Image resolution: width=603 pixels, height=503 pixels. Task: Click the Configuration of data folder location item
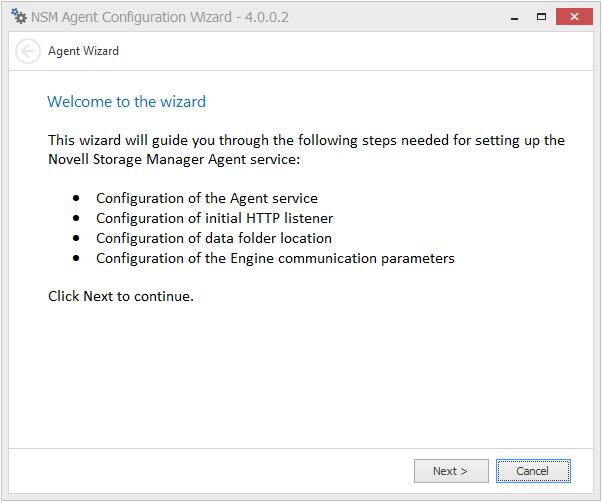(213, 238)
